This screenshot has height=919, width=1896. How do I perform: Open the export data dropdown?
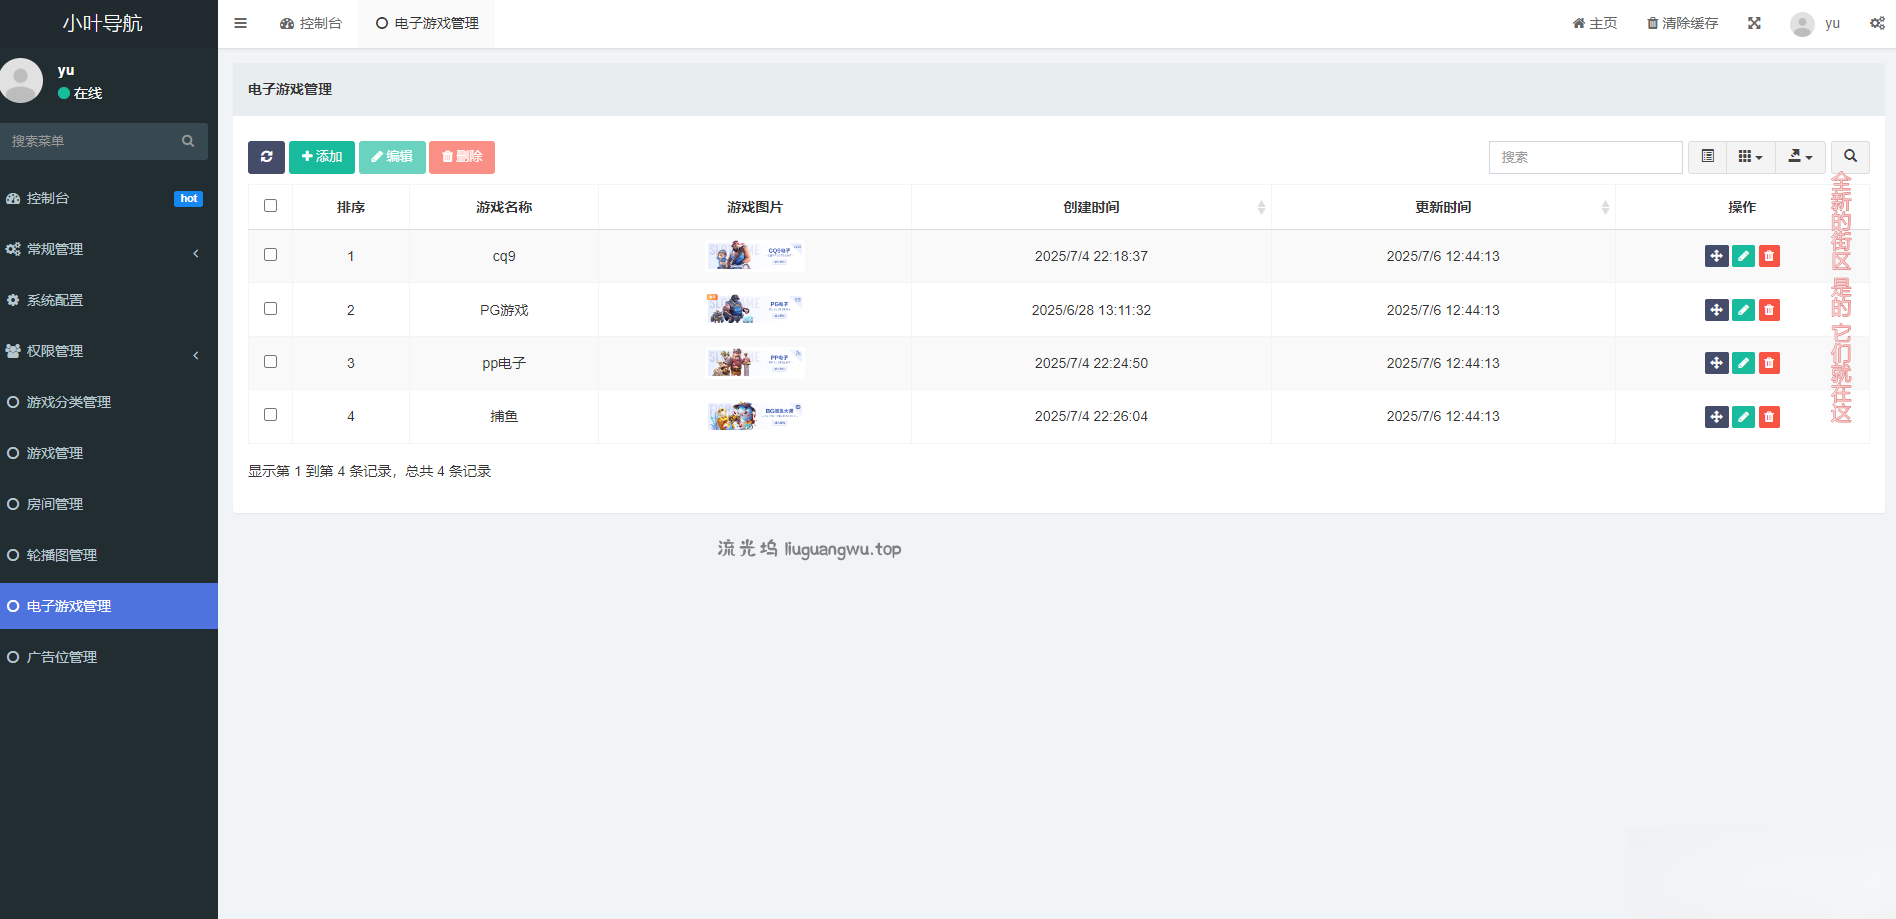coord(1800,157)
